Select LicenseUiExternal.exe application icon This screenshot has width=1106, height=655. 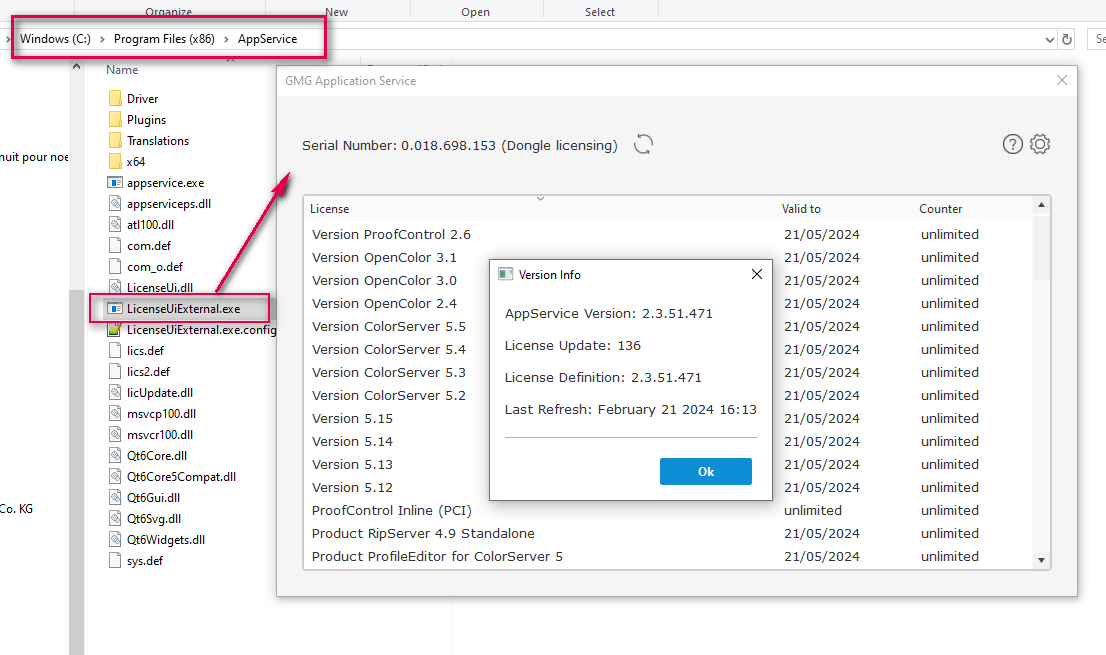point(115,308)
